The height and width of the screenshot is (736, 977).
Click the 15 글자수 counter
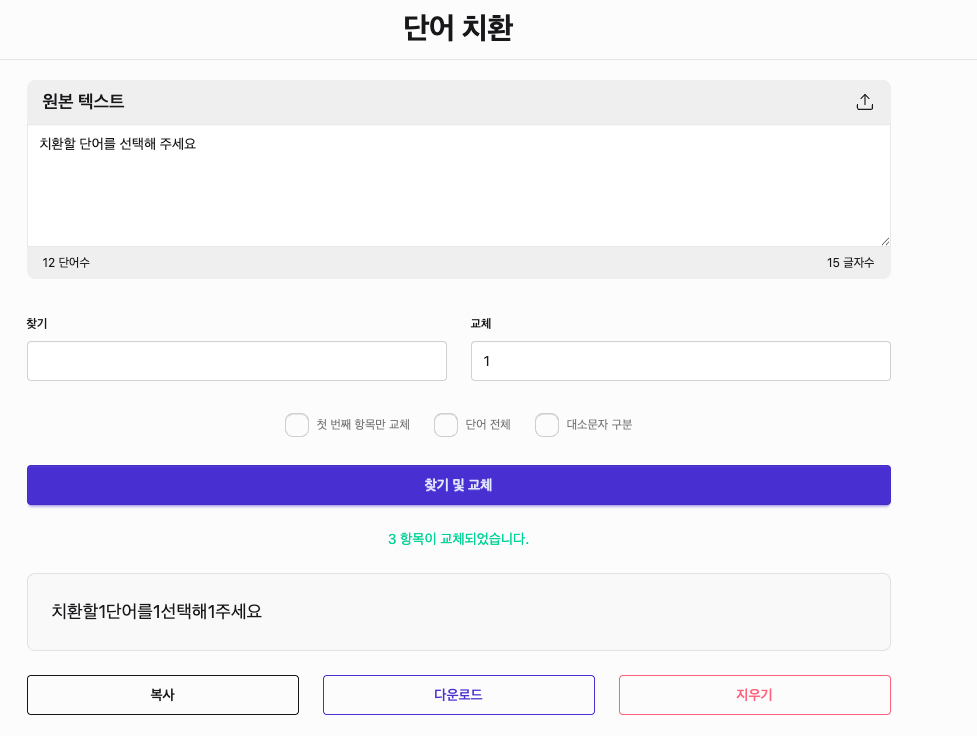coord(850,263)
